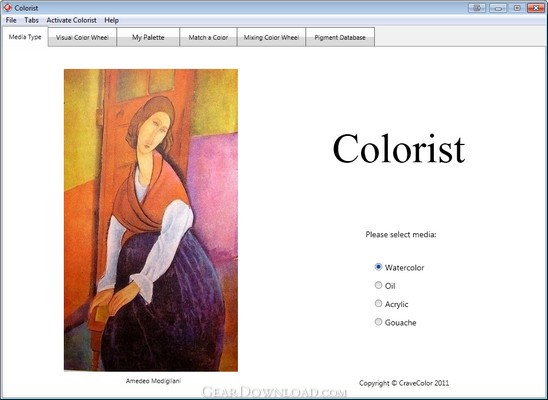Go to the Match a Color tab
This screenshot has width=548, height=400.
(208, 37)
